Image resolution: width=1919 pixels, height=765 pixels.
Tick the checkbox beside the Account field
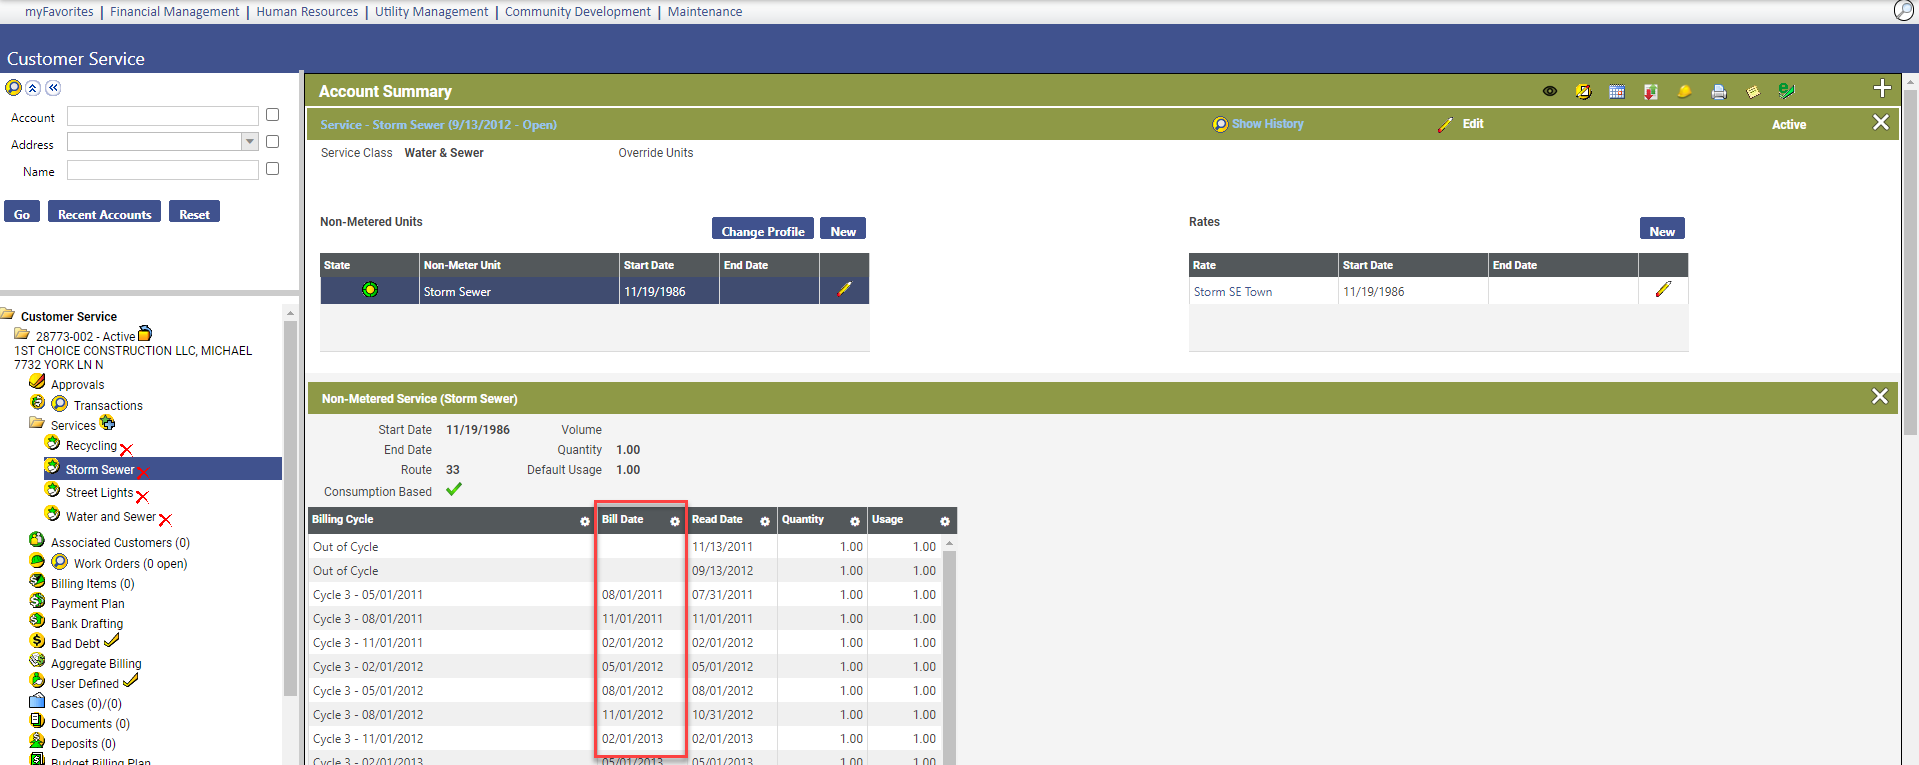(272, 115)
